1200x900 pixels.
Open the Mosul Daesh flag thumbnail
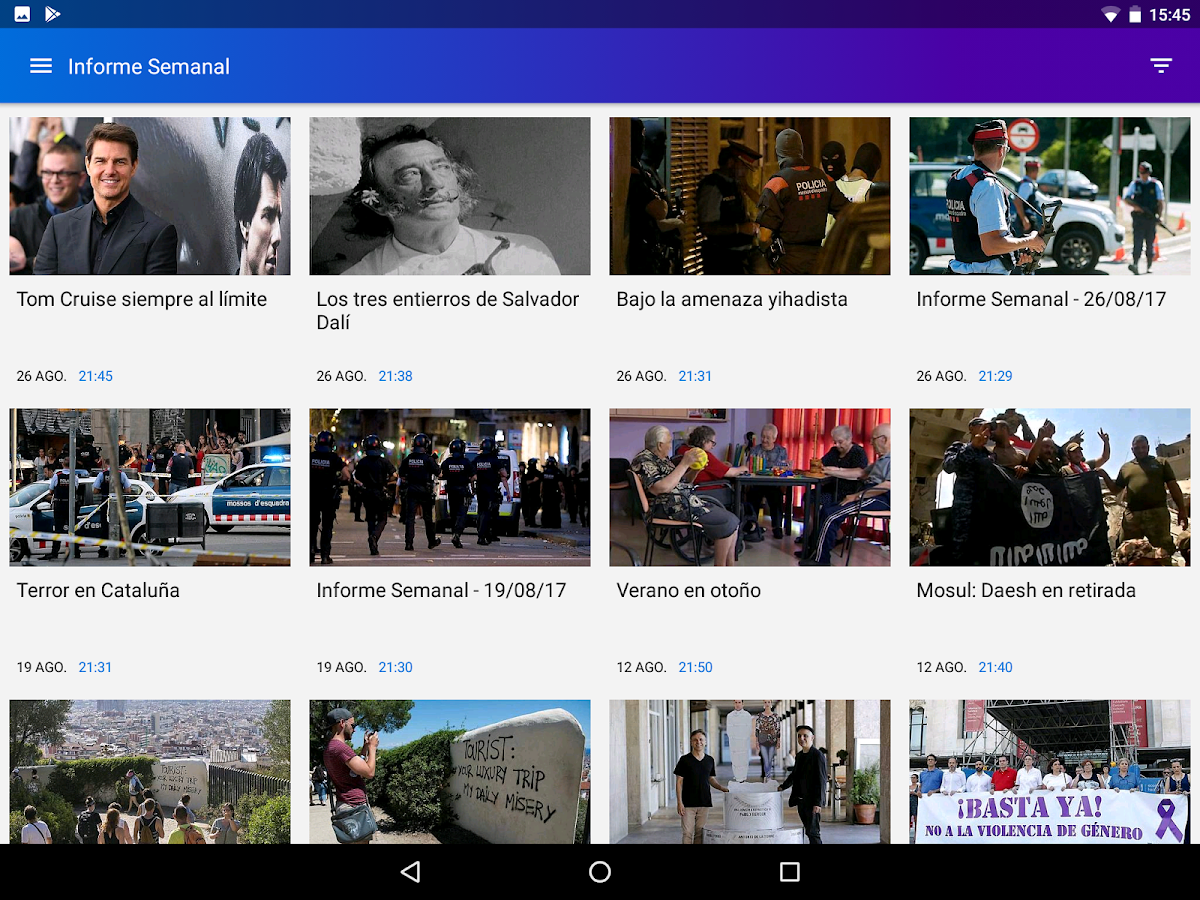(1050, 487)
